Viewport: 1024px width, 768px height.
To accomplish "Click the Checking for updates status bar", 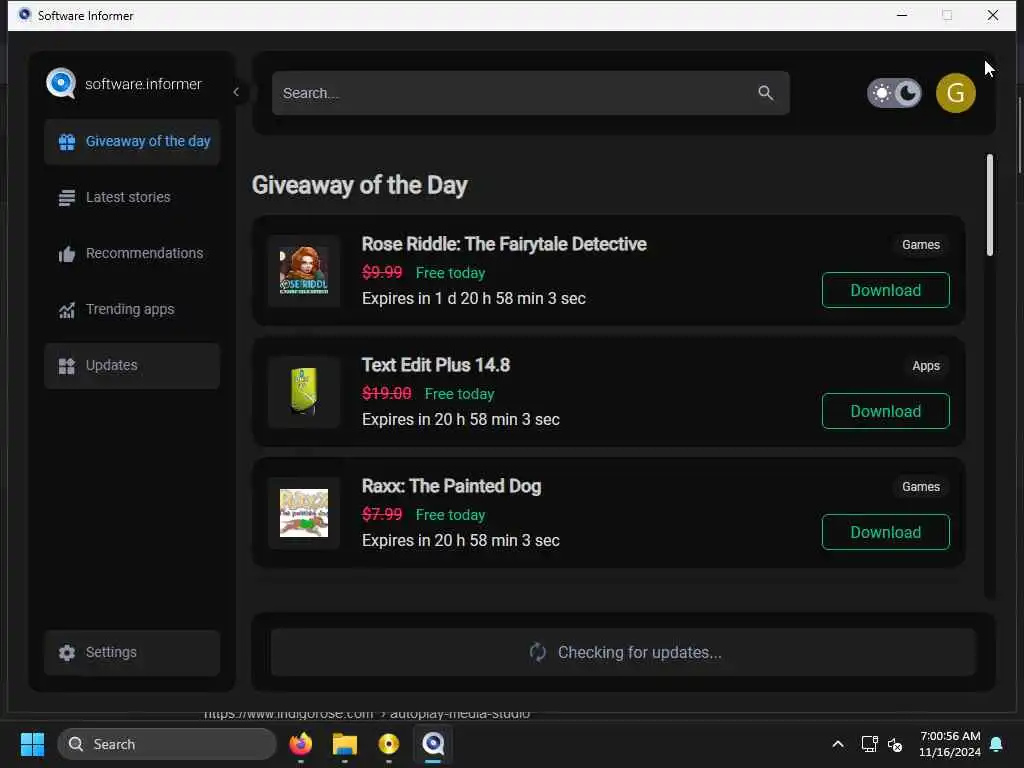I will [x=623, y=652].
